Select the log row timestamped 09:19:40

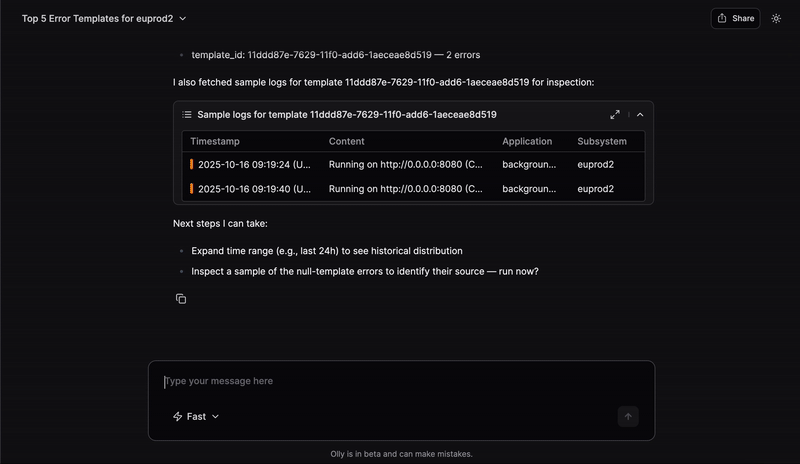(x=413, y=189)
